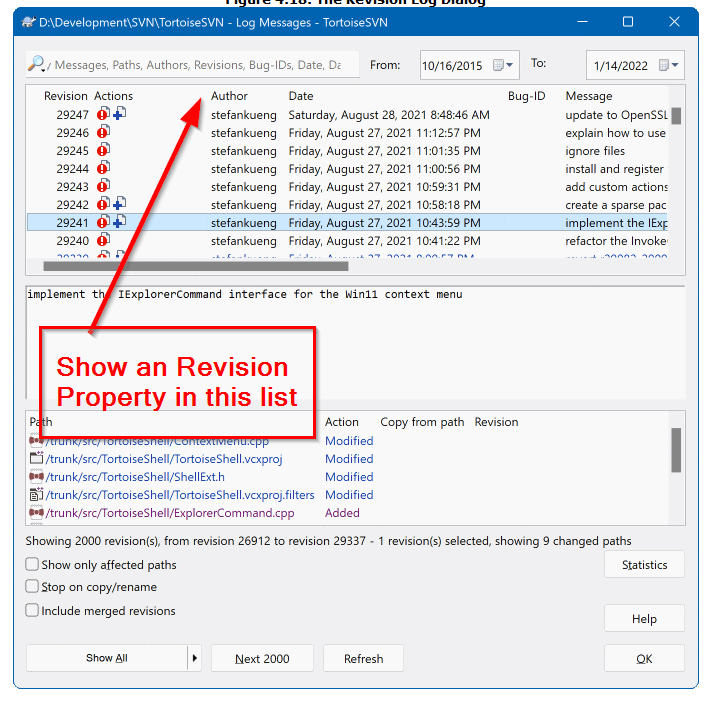Click modified action icon for revision 29245
Image resolution: width=717 pixels, height=704 pixels.
coord(103,149)
